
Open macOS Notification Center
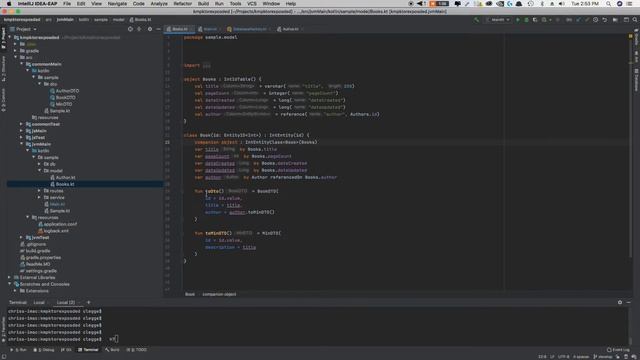pyautogui.click(x=630, y=4)
